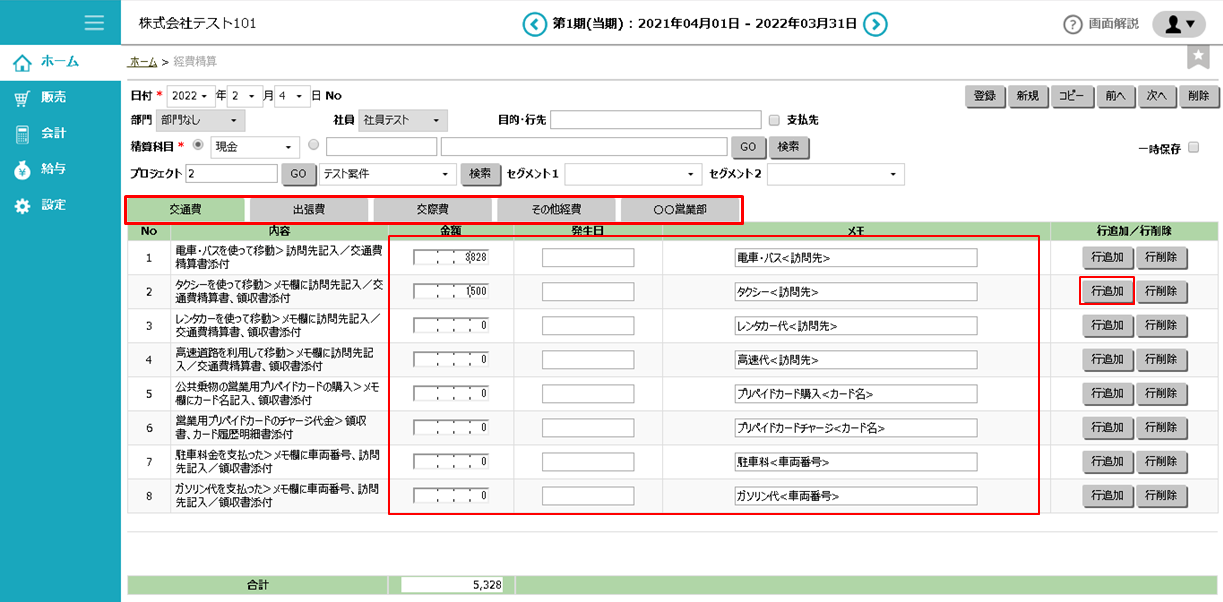The height and width of the screenshot is (602, 1223).
Task: Expand the セグメント1 dropdown
Action: [630, 174]
